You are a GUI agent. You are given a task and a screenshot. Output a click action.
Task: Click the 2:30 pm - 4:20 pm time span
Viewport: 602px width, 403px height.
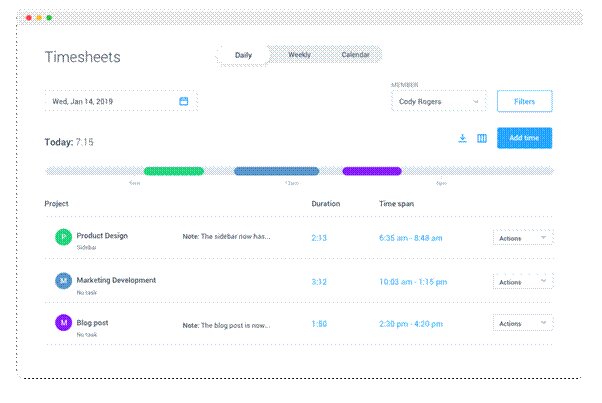tap(411, 324)
